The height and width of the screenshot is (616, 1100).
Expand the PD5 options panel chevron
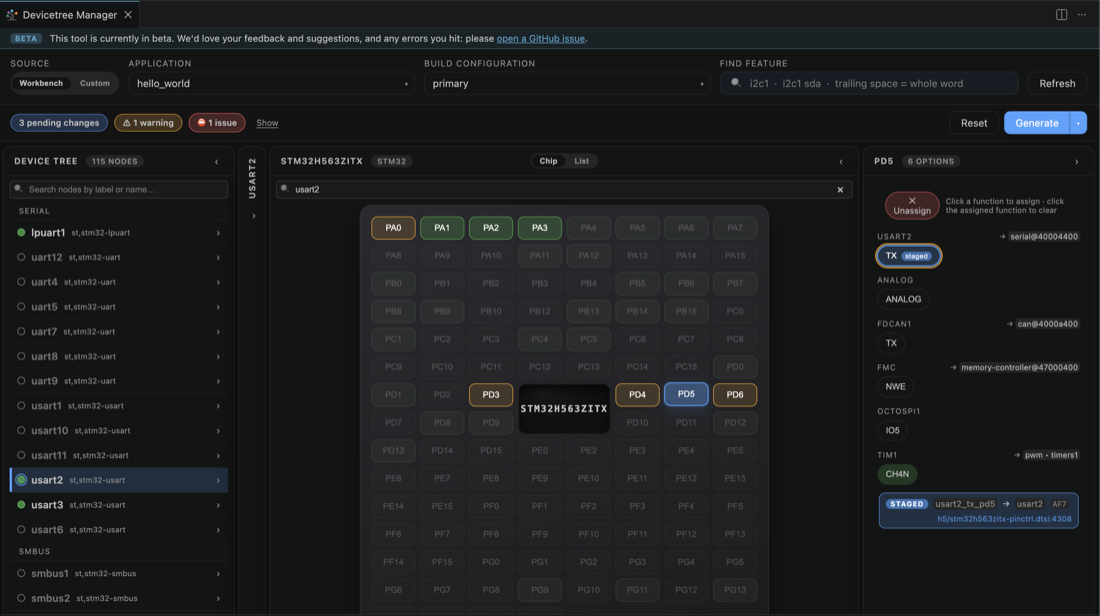pos(1077,162)
